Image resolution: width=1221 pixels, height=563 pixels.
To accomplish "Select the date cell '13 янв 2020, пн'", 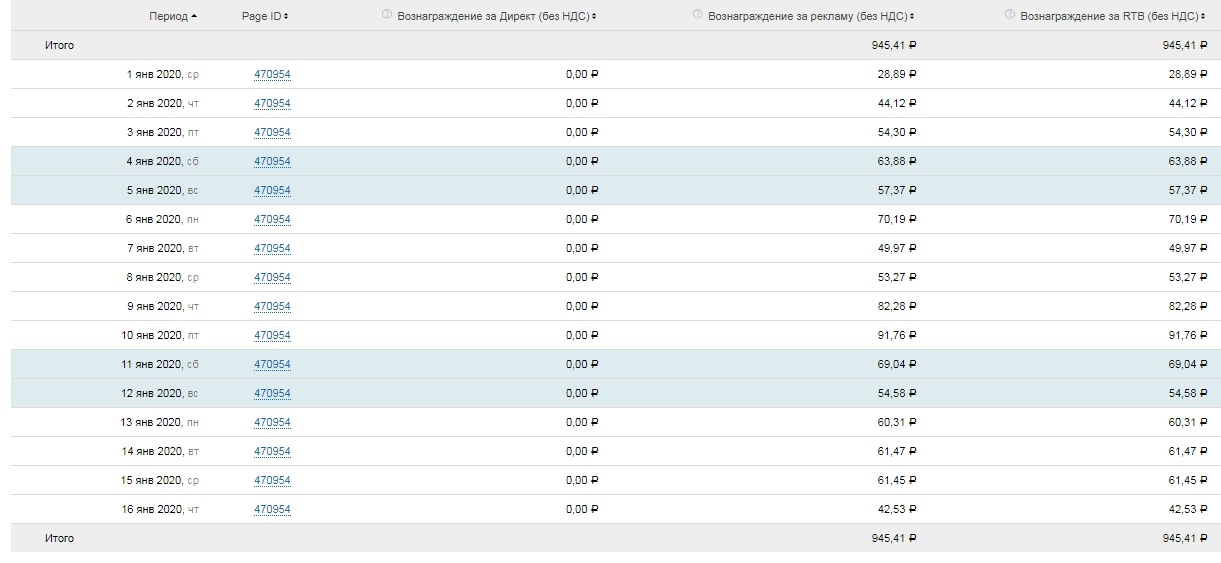I will click(160, 423).
